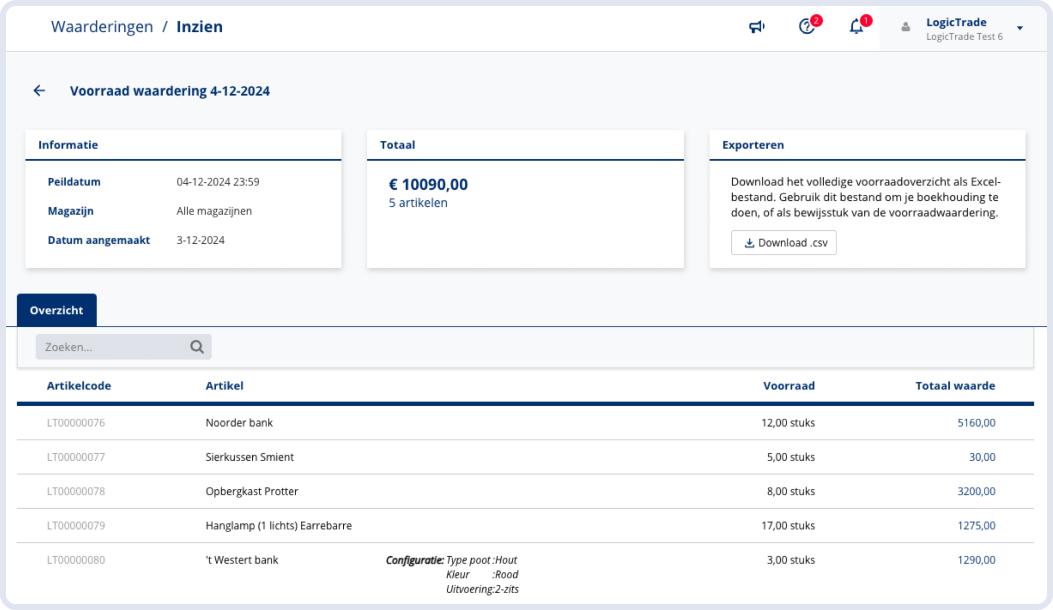Click the user avatar icon beside LogicTrade
The height and width of the screenshot is (610, 1053).
pyautogui.click(x=906, y=28)
